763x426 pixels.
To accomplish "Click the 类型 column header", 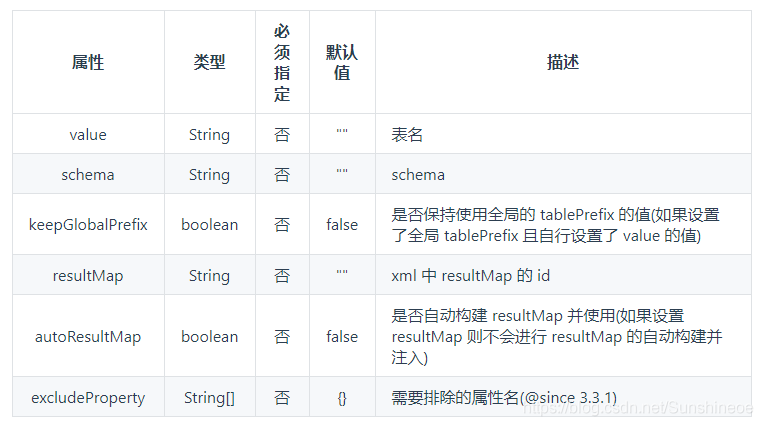I will point(210,62).
